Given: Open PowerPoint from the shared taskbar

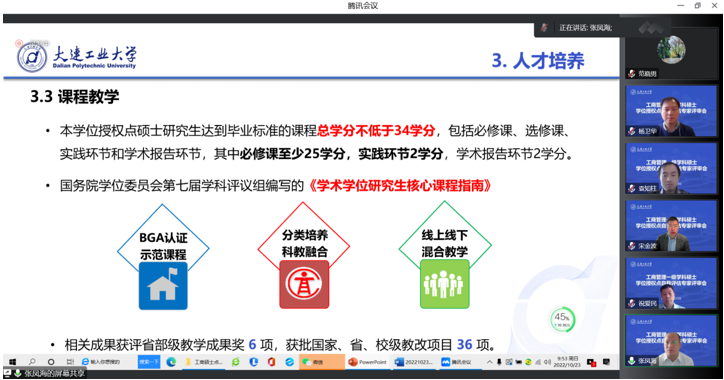Looking at the screenshot, I should point(368,362).
